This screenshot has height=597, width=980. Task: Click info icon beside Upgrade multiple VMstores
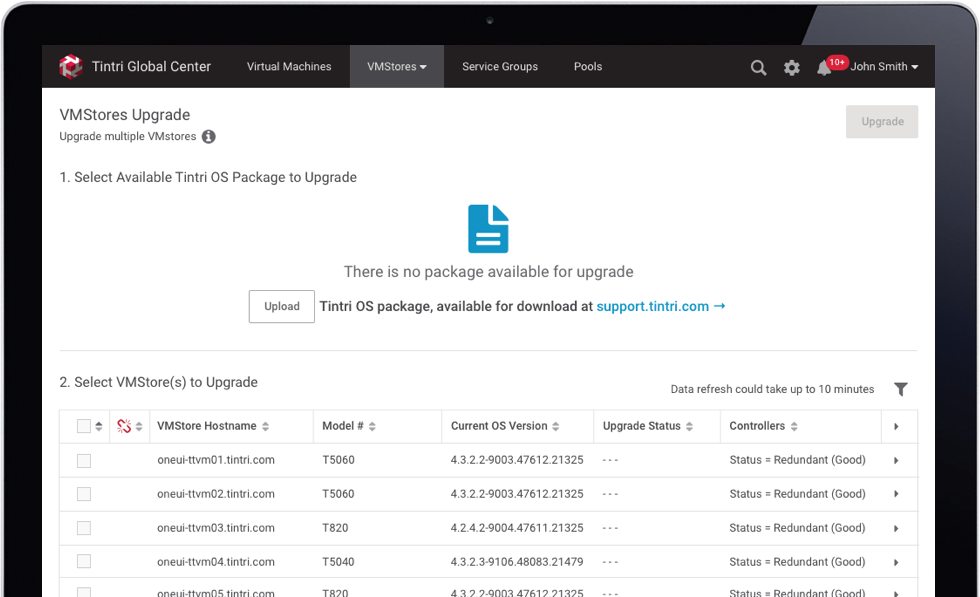pyautogui.click(x=209, y=136)
